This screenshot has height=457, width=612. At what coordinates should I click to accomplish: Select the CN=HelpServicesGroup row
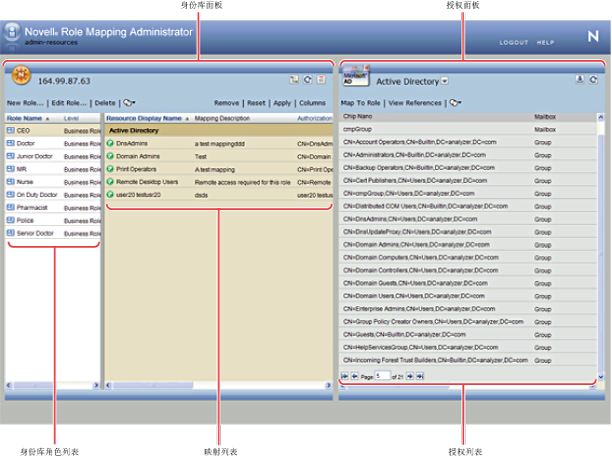click(x=468, y=347)
